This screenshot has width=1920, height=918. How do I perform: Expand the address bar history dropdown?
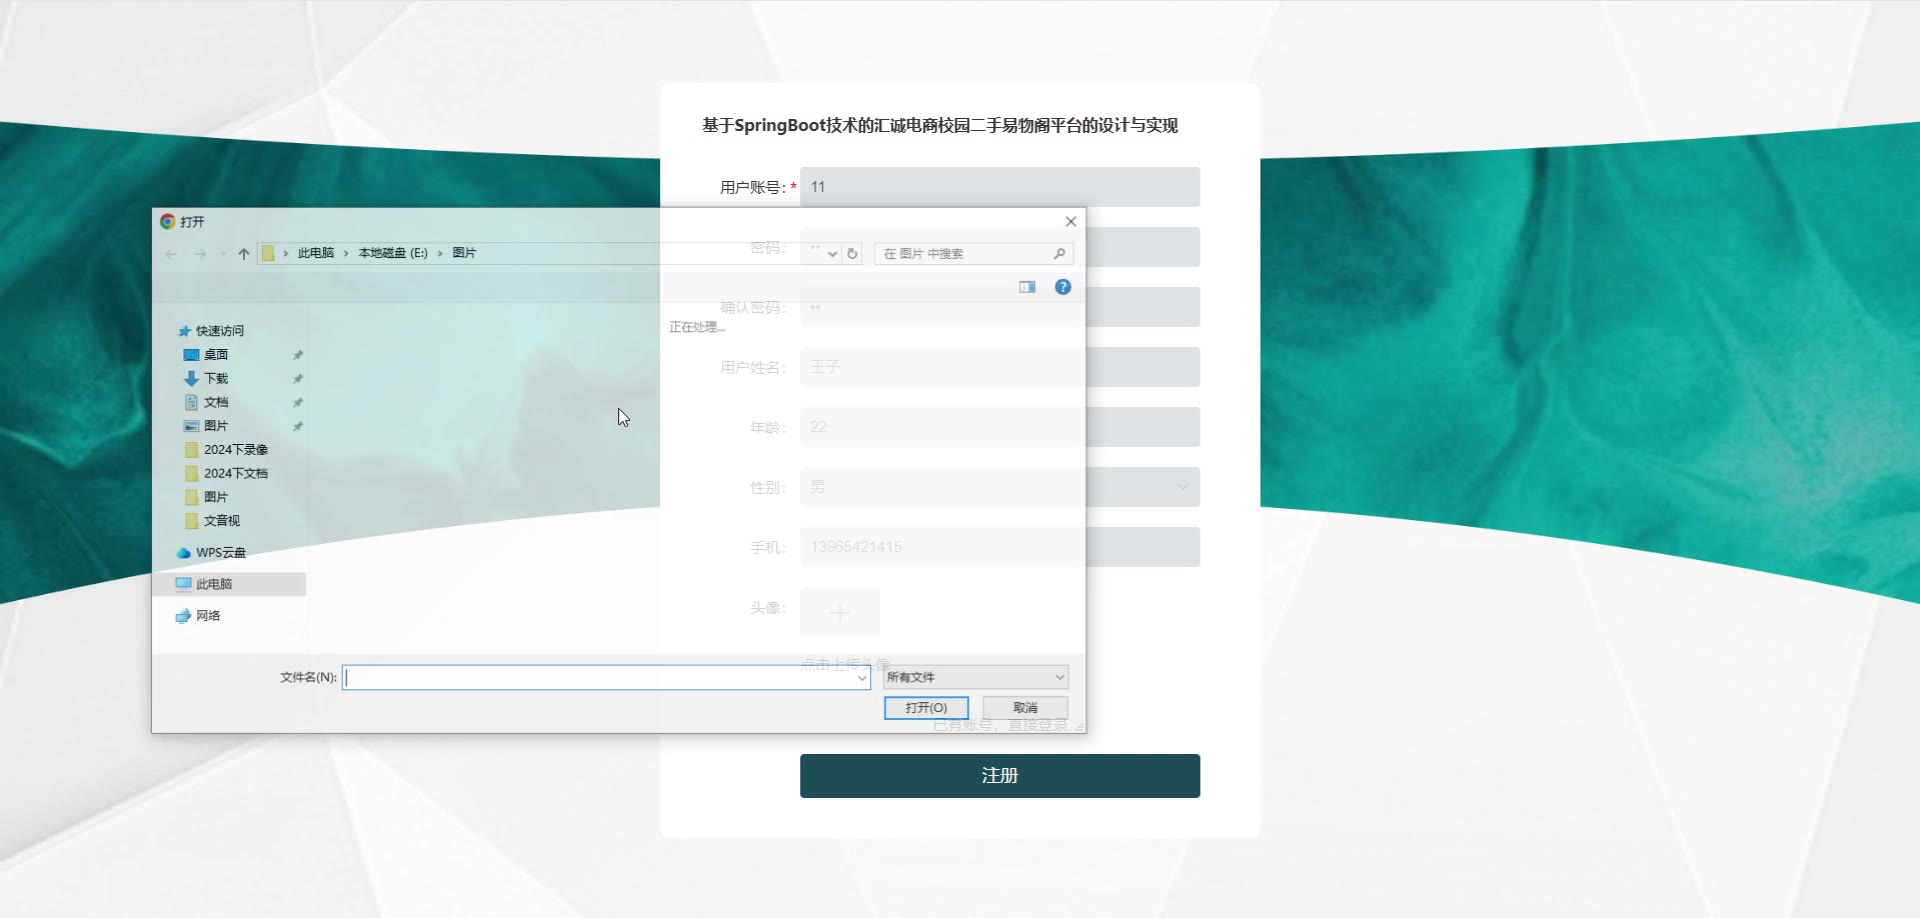pos(832,254)
